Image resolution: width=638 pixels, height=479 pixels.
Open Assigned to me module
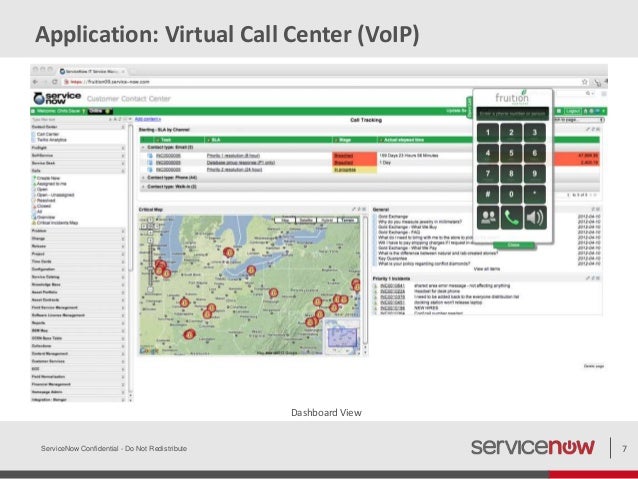(x=52, y=184)
